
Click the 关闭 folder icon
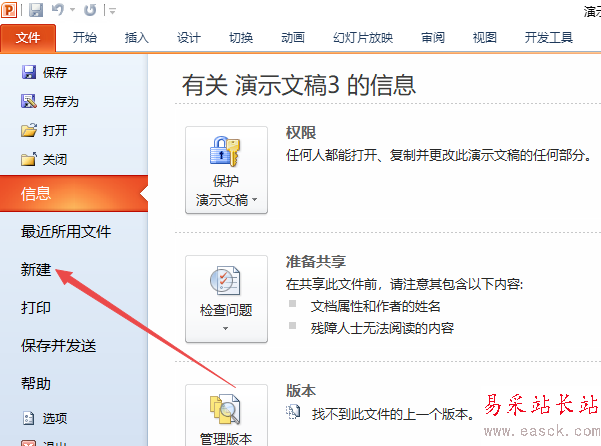(x=29, y=159)
